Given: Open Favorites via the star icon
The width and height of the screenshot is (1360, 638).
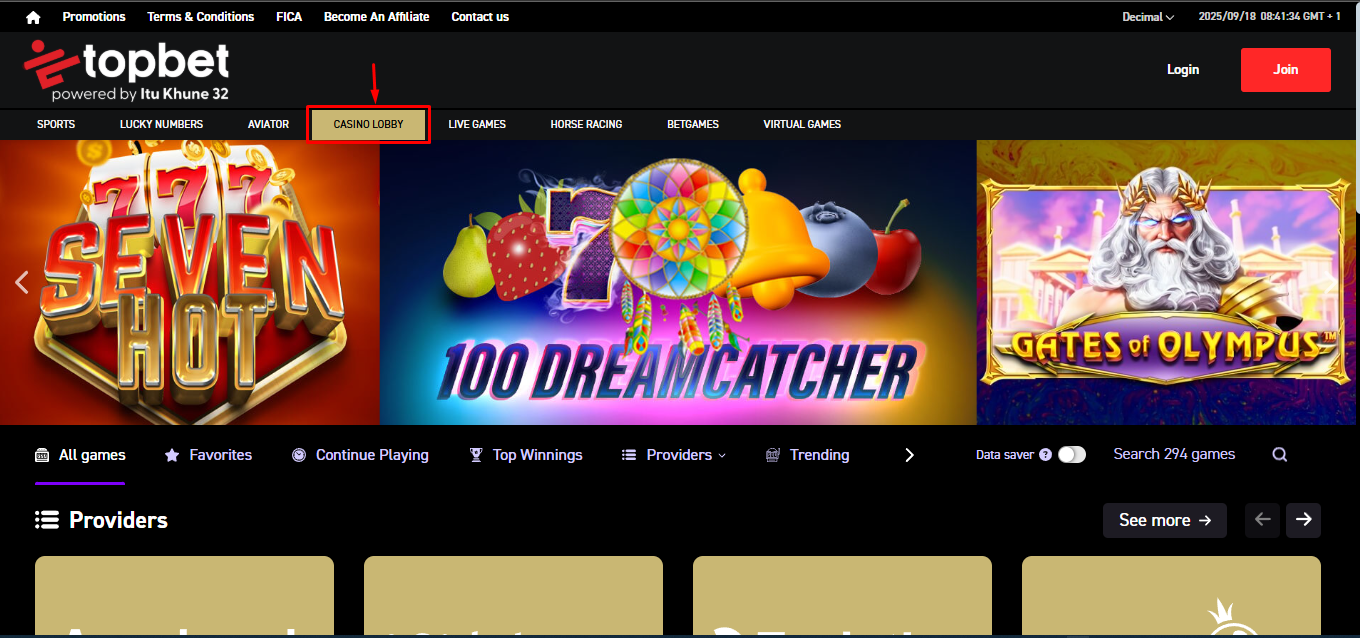Looking at the screenshot, I should tap(170, 454).
